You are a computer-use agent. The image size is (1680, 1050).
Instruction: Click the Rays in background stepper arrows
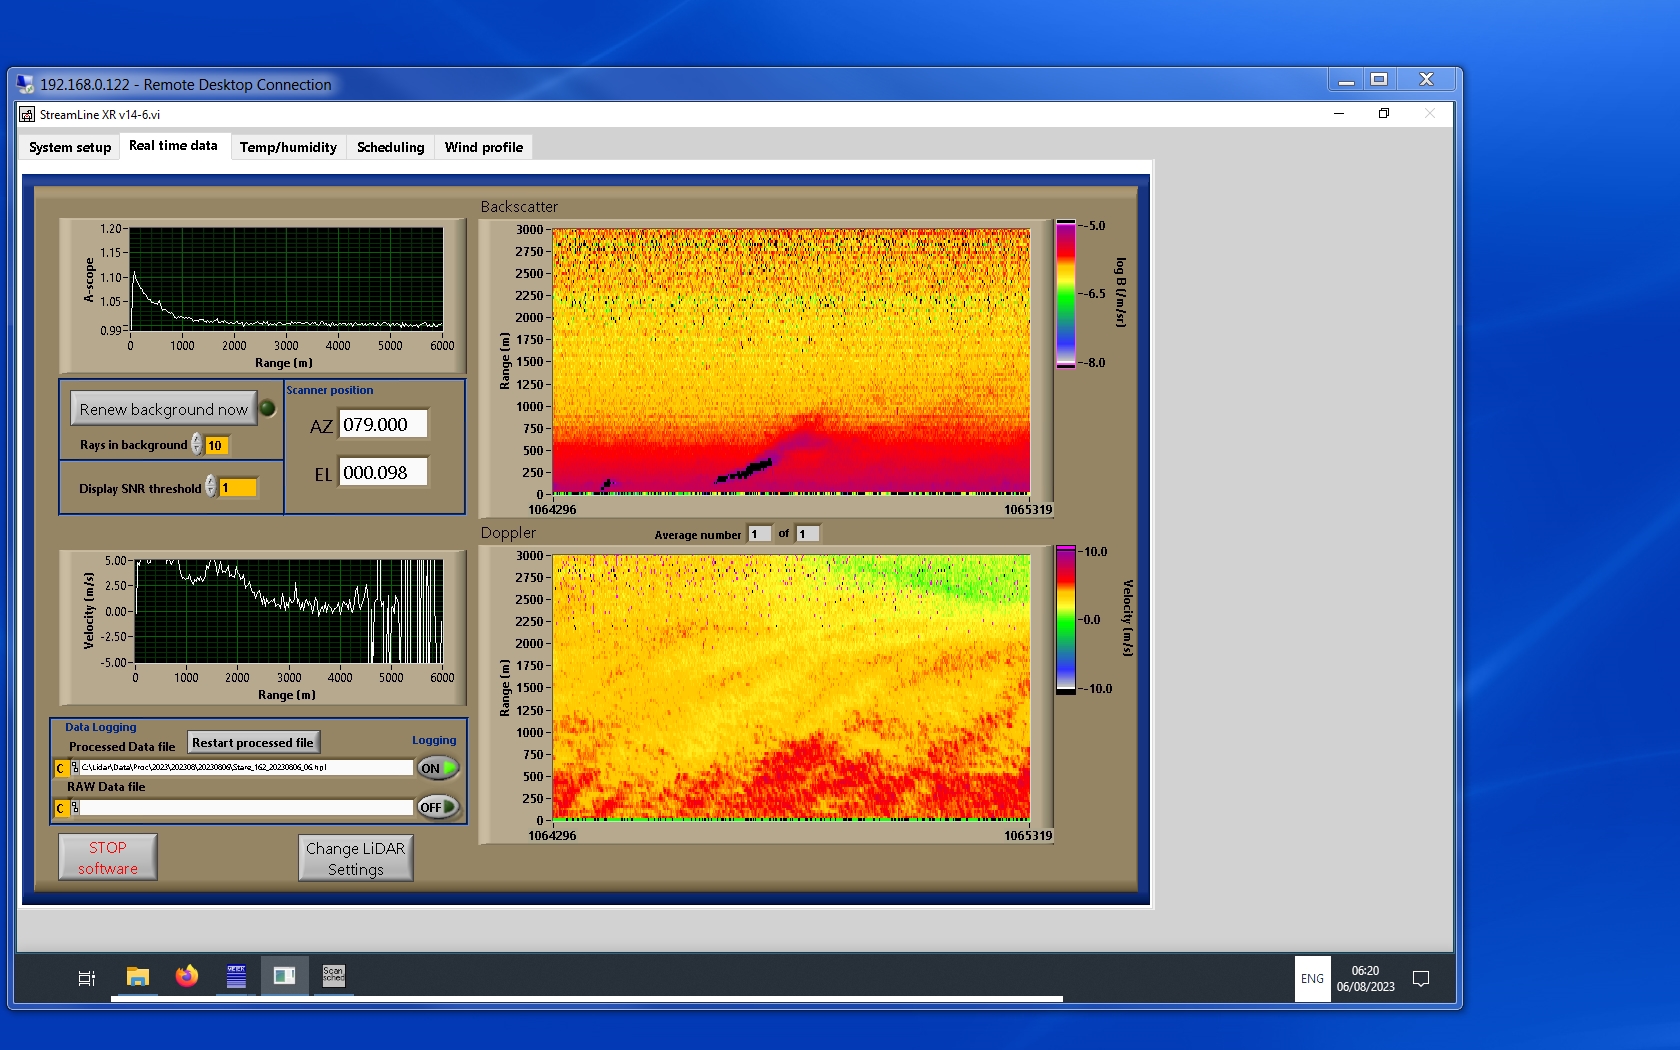(197, 445)
